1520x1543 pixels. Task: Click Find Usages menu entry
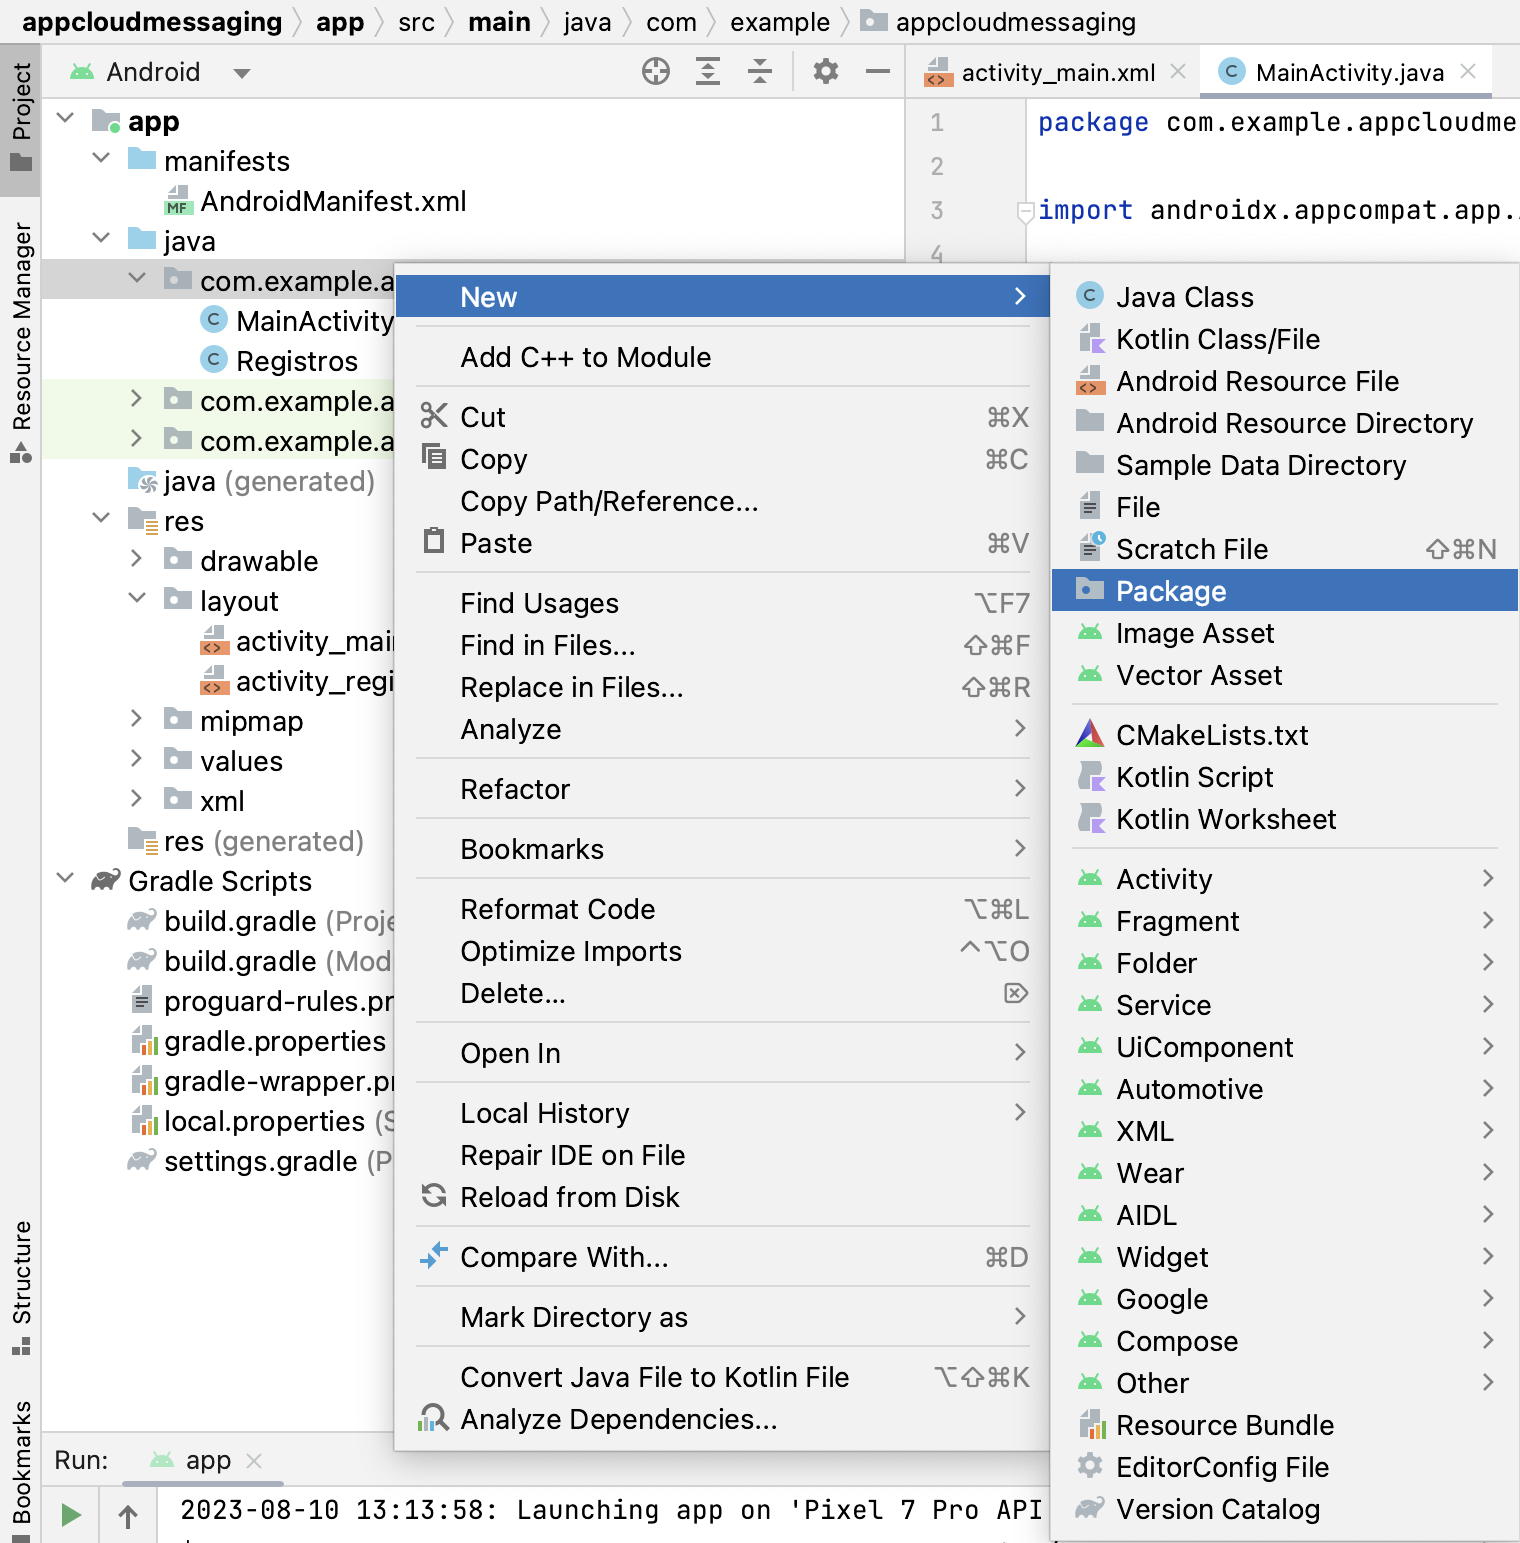click(x=722, y=603)
